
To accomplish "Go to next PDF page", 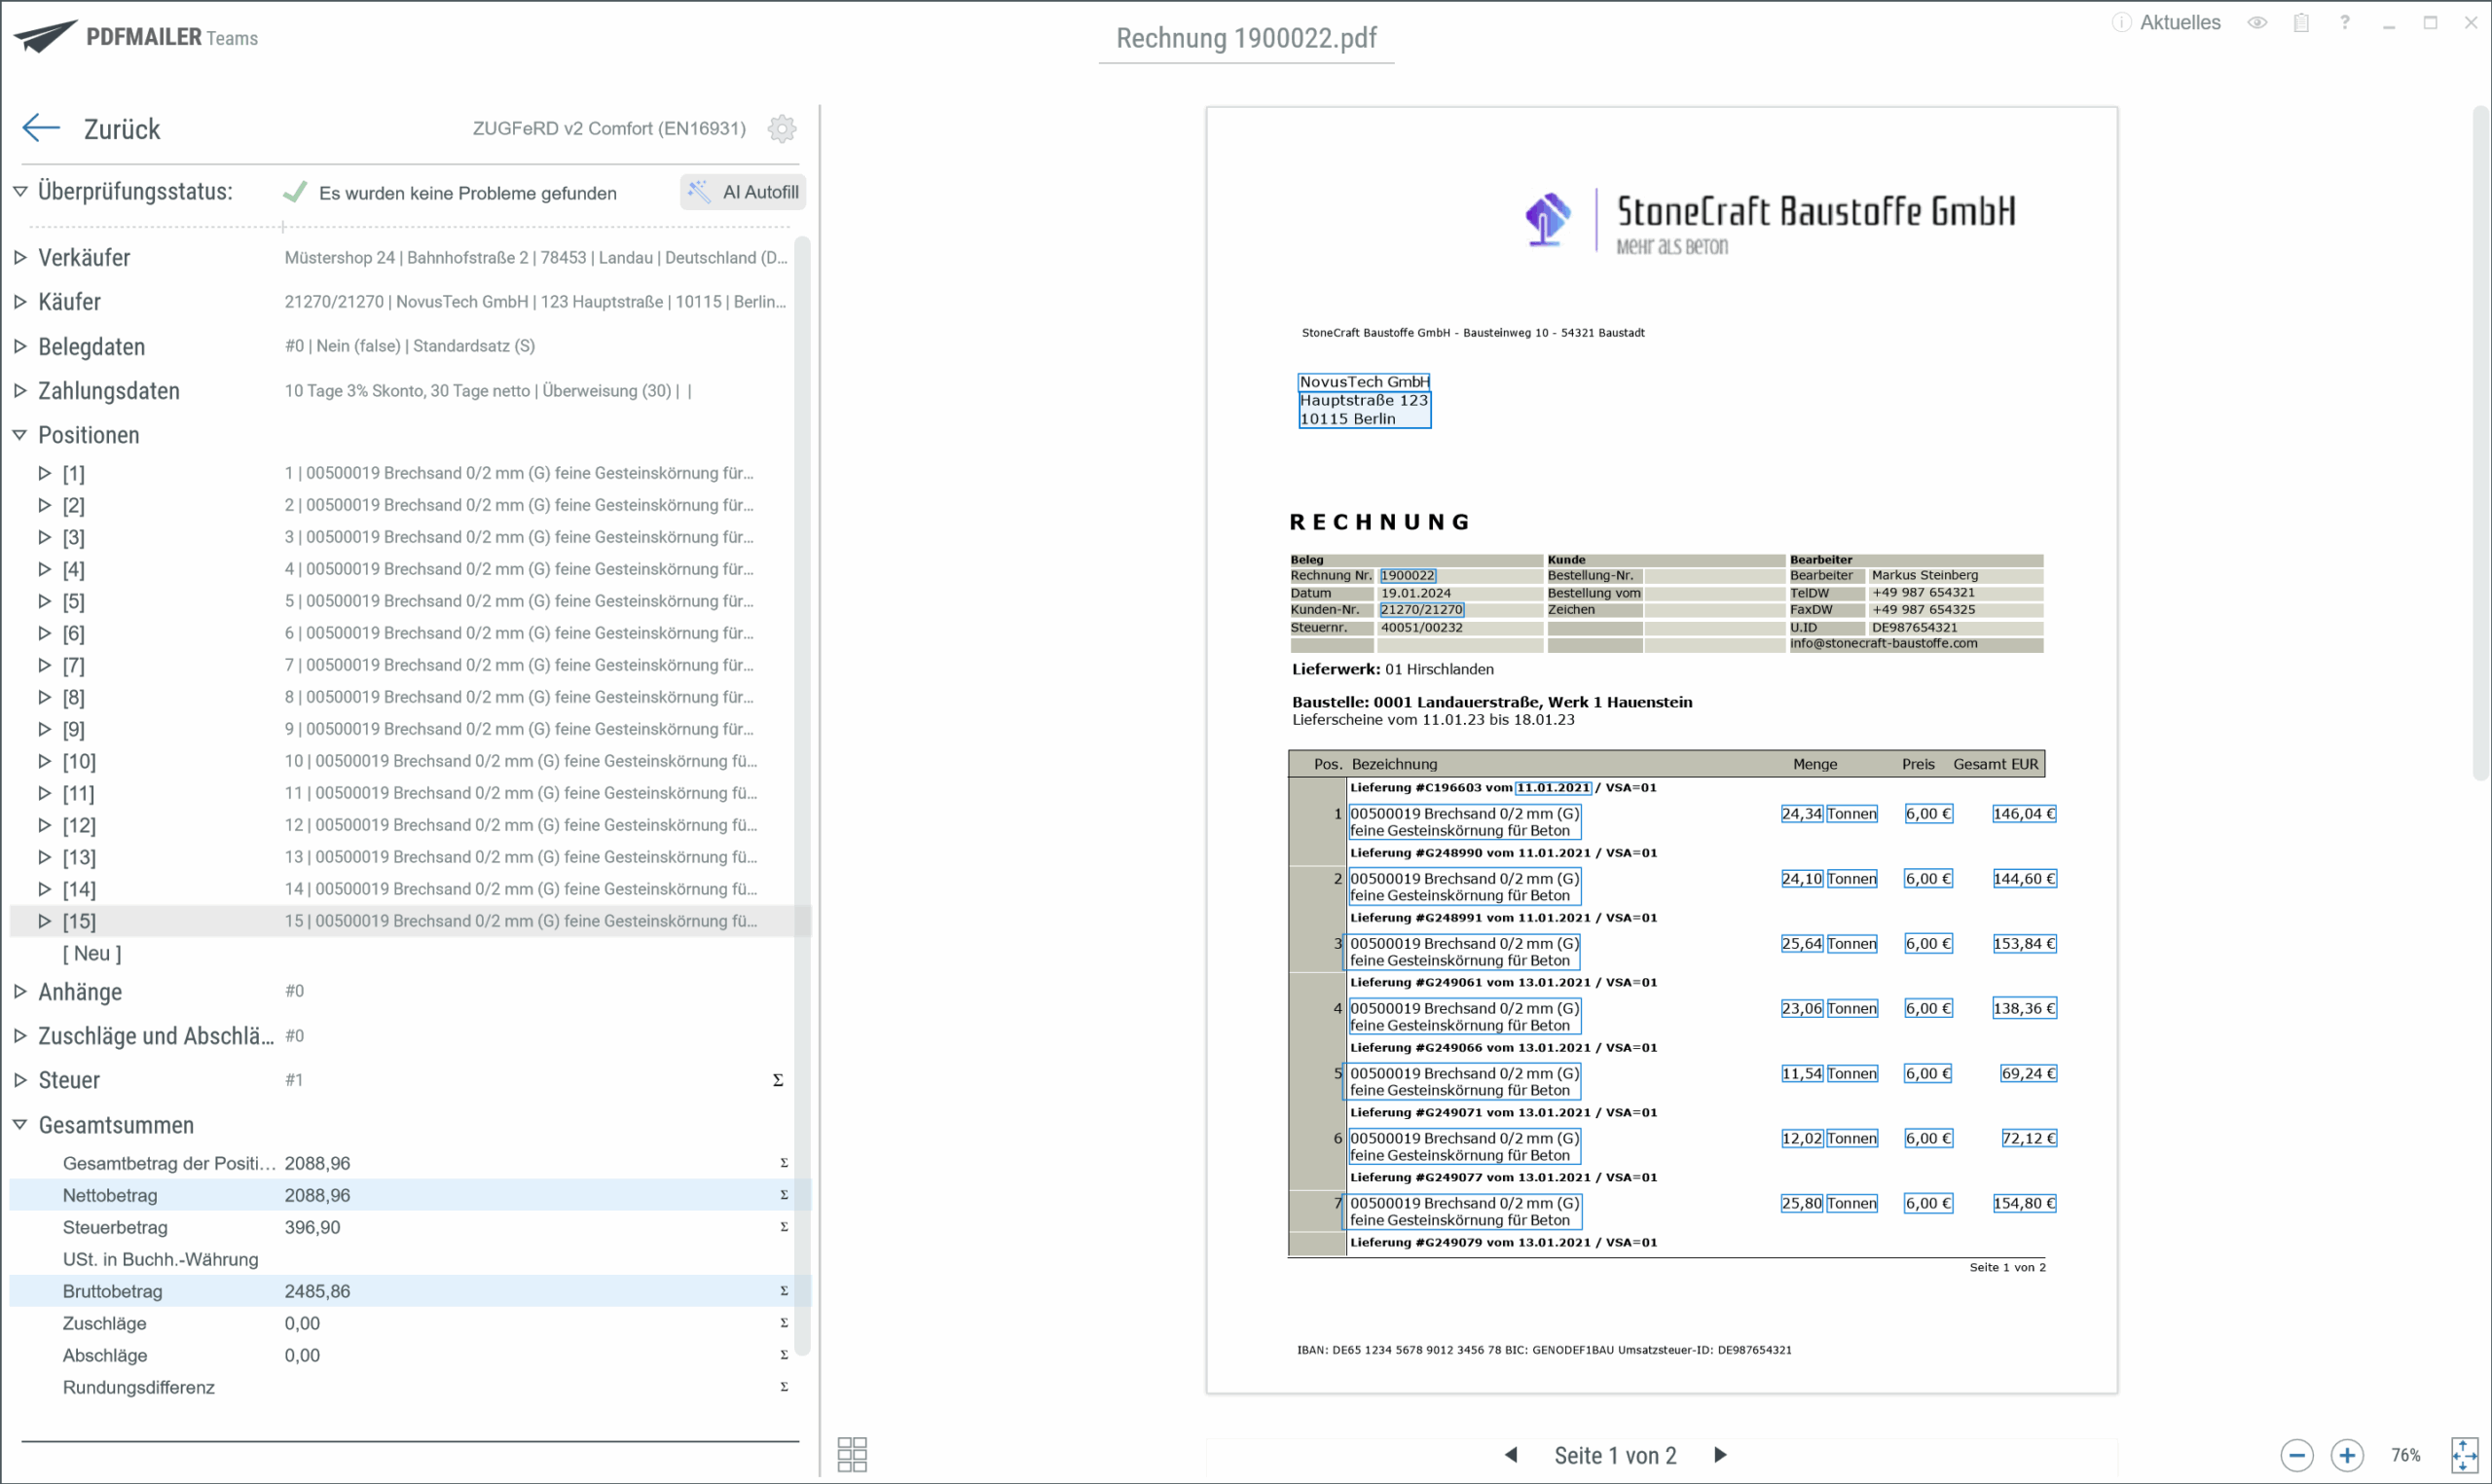I will [1720, 1455].
